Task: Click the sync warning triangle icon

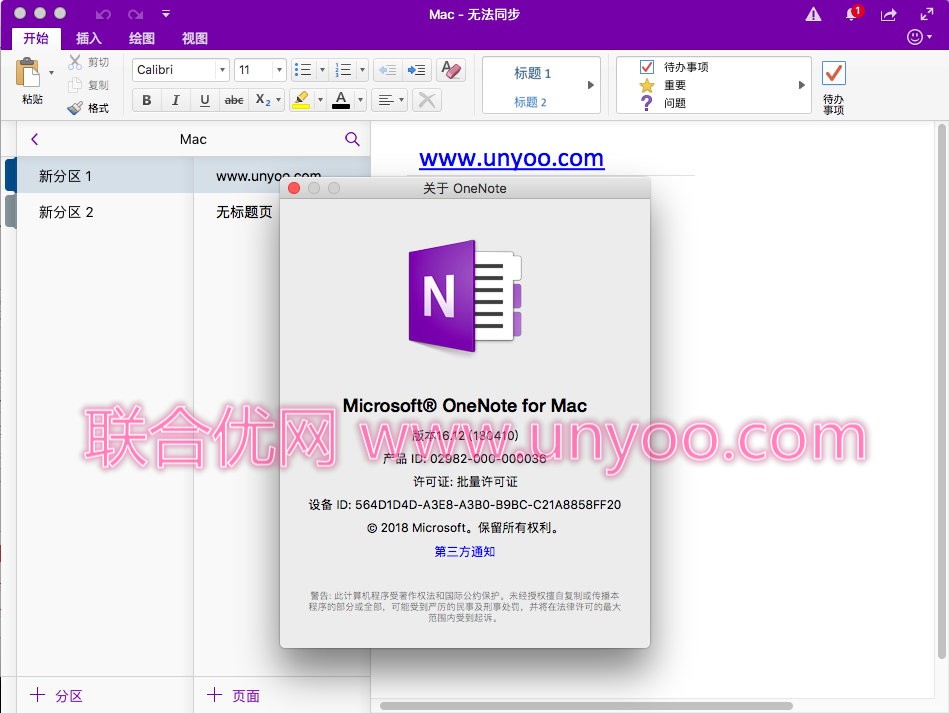Action: pos(813,14)
